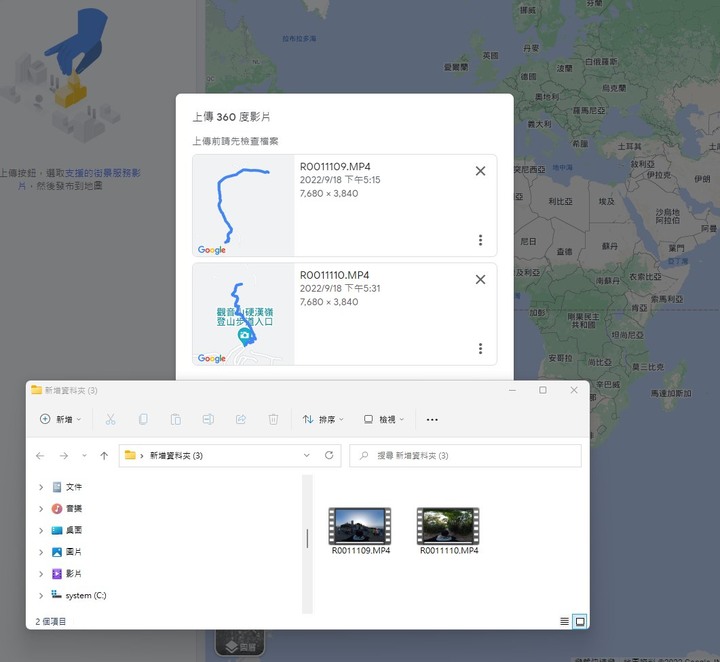Click the Copy icon in Explorer toolbar
The height and width of the screenshot is (662, 720).
(x=143, y=419)
